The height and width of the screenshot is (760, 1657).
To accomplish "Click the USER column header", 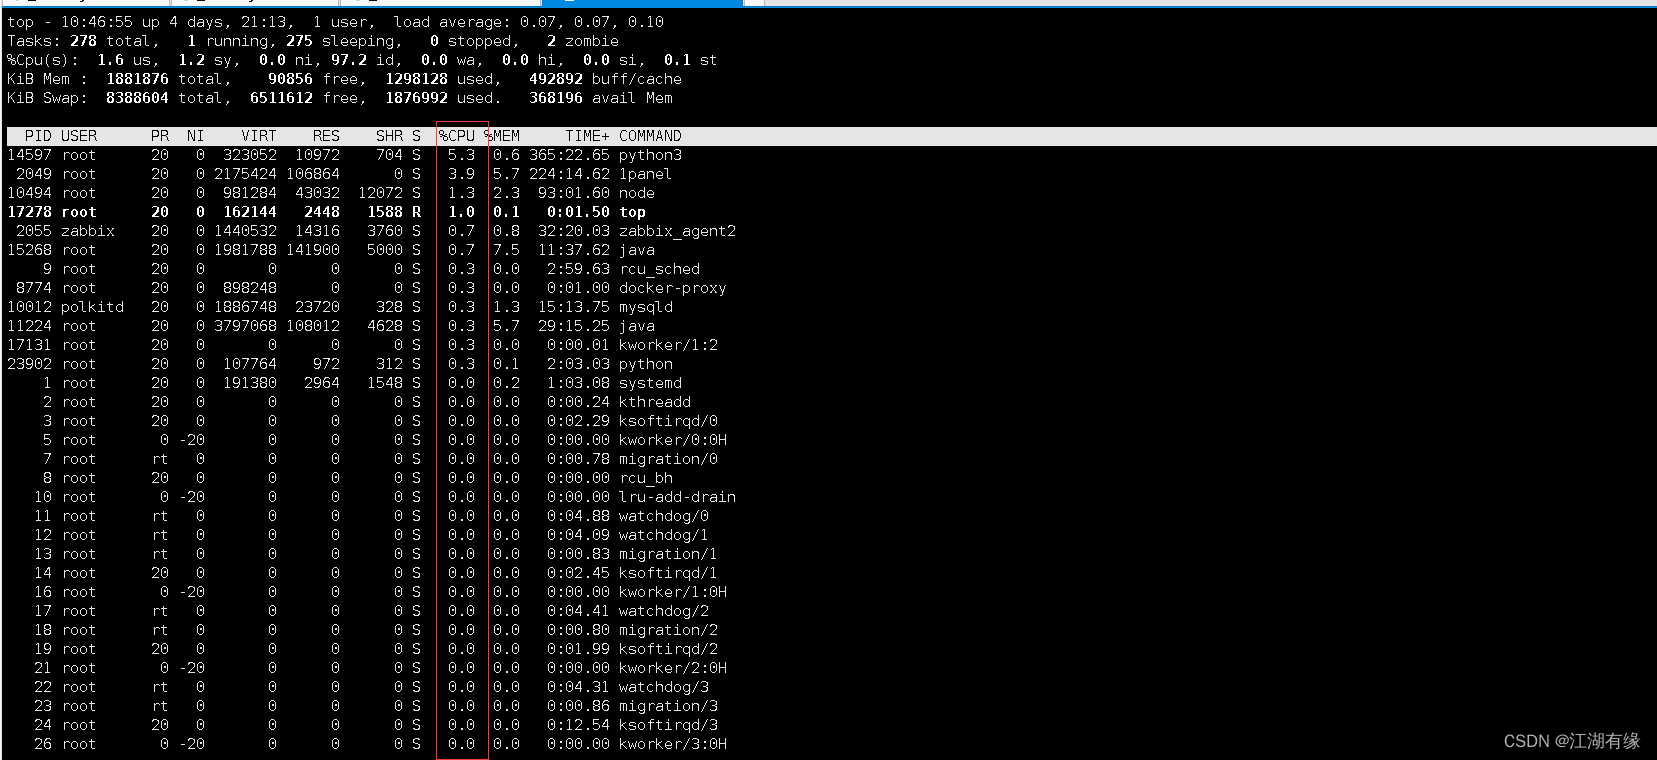I will tap(79, 136).
